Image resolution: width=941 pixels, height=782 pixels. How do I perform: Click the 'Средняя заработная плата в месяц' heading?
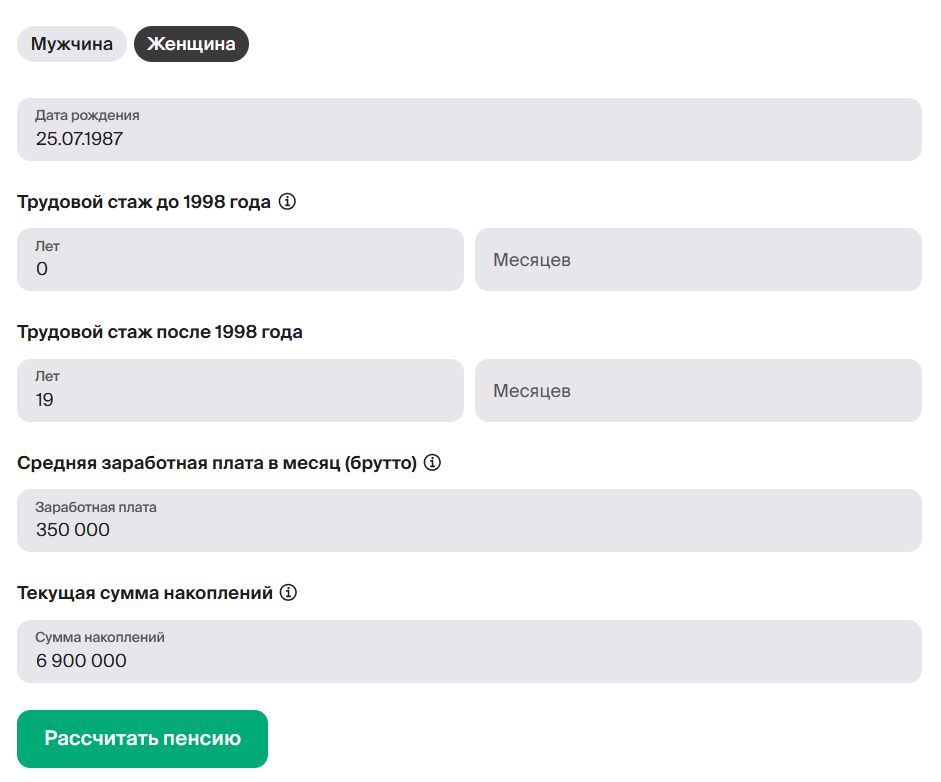[216, 463]
